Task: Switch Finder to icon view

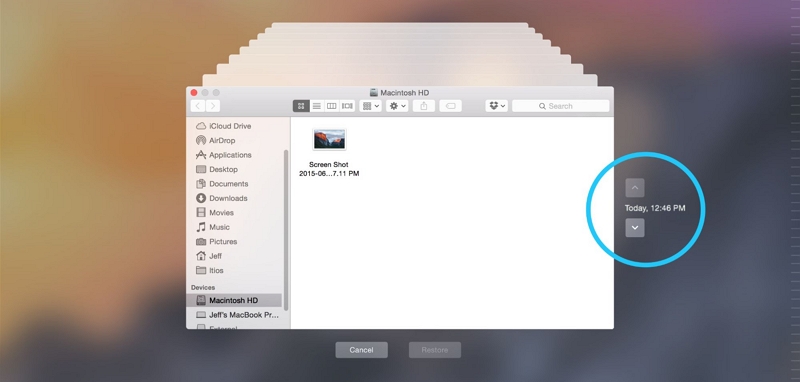Action: coord(301,106)
